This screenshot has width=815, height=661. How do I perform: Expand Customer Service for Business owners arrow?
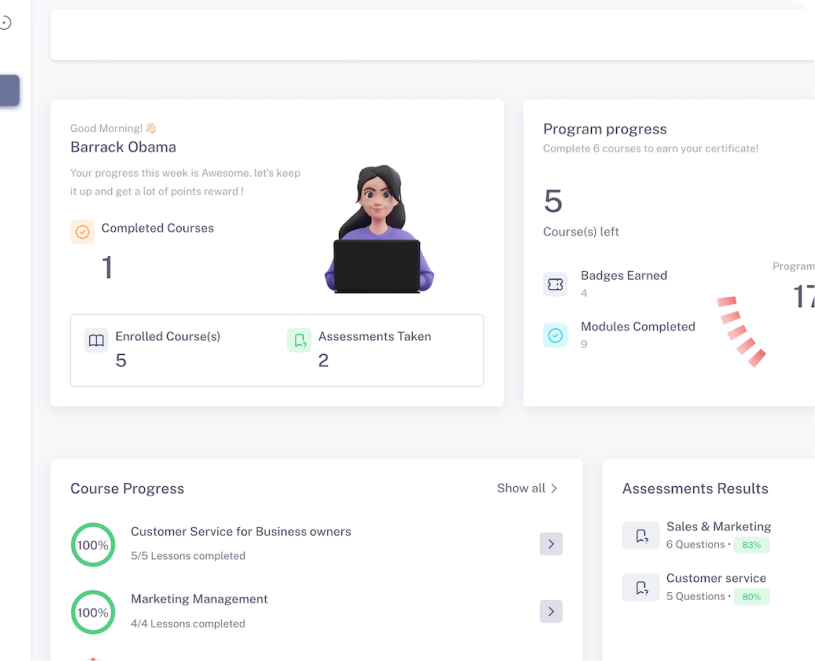coord(551,544)
